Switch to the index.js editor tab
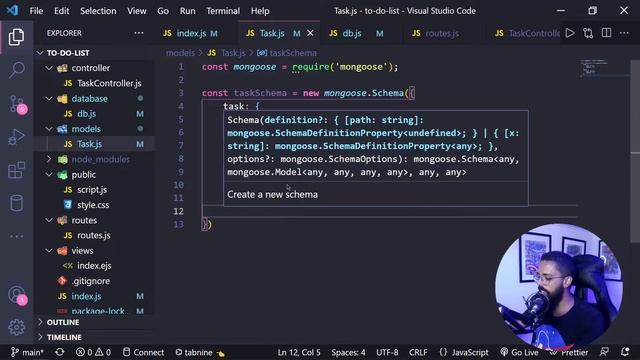The height and width of the screenshot is (360, 640). (190, 33)
